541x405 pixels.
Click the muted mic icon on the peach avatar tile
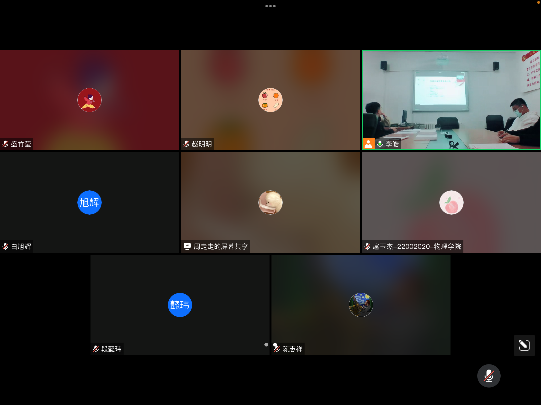coord(367,246)
